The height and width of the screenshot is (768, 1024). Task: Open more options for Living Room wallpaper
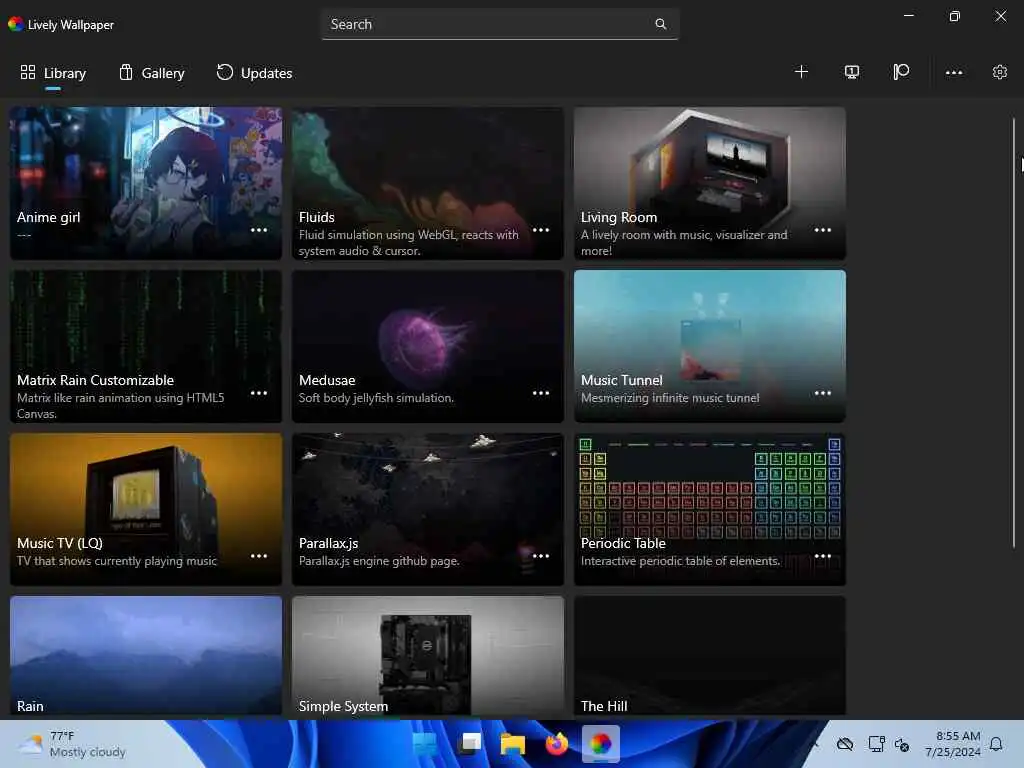[x=823, y=230]
